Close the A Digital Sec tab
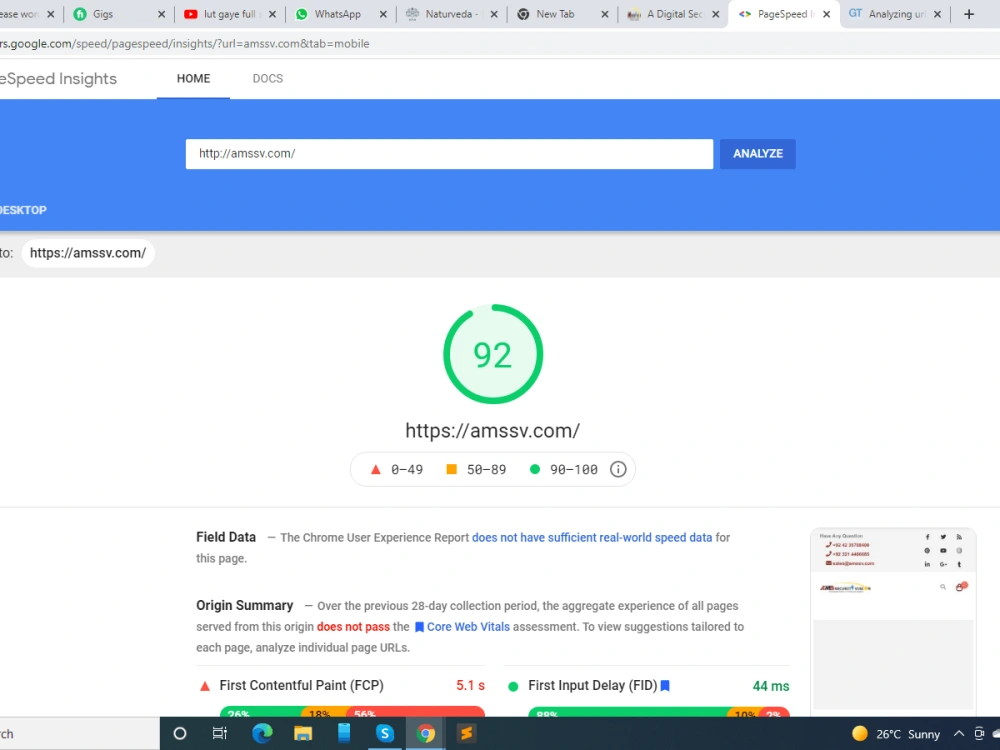The width and height of the screenshot is (1000, 750). (x=716, y=14)
